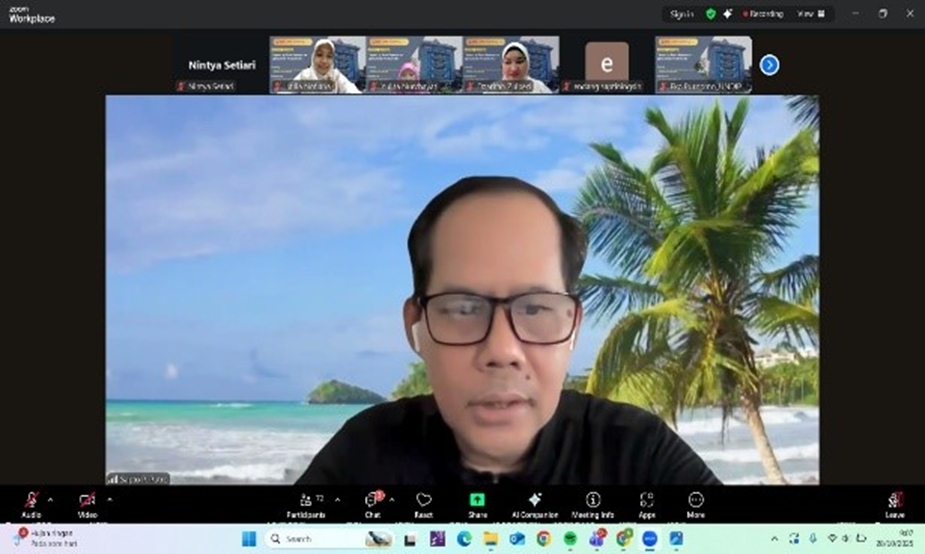
Task: Open the Apps panel
Action: [x=646, y=501]
